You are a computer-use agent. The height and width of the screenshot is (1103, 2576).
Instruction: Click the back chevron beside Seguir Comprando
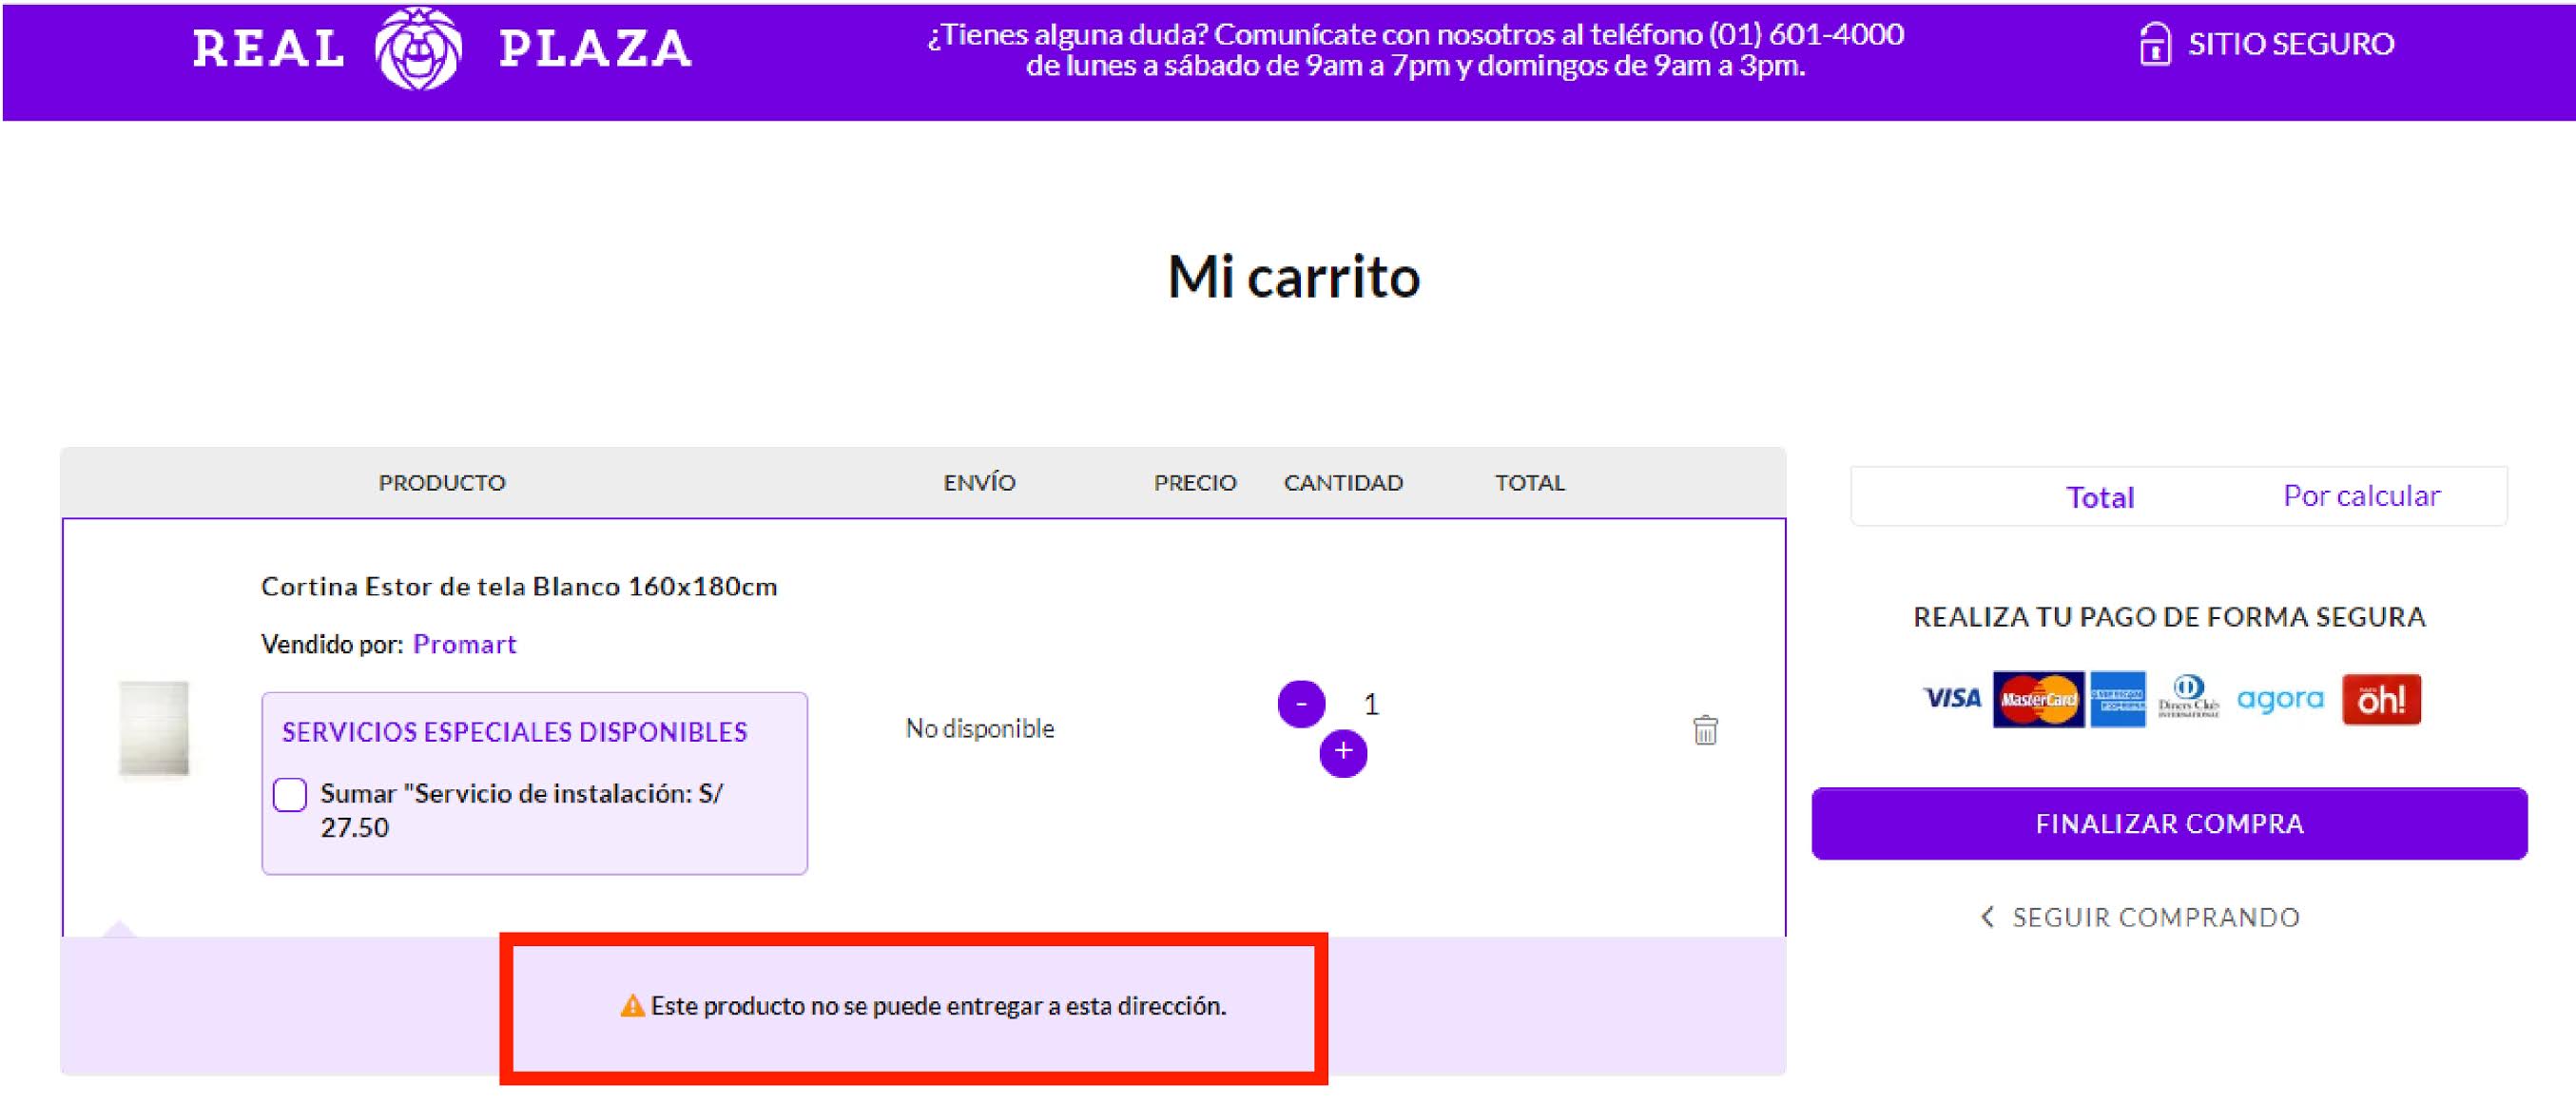coord(1987,917)
